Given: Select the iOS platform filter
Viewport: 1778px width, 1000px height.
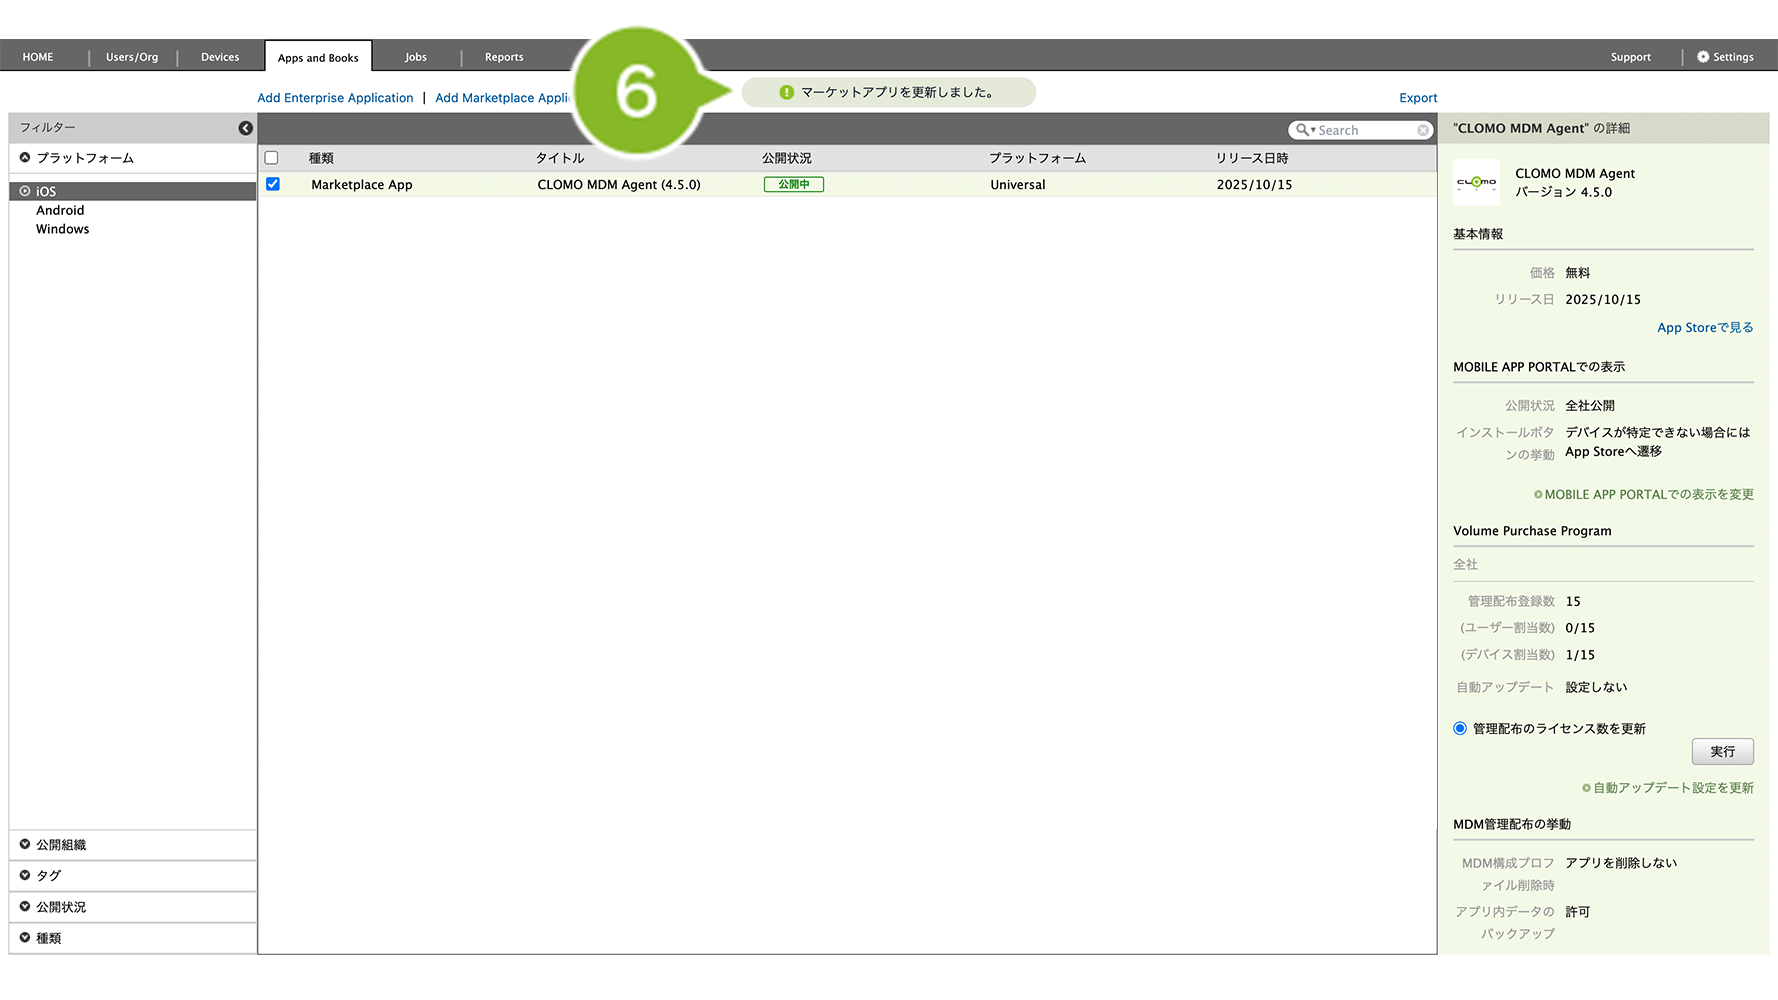Looking at the screenshot, I should coord(46,191).
